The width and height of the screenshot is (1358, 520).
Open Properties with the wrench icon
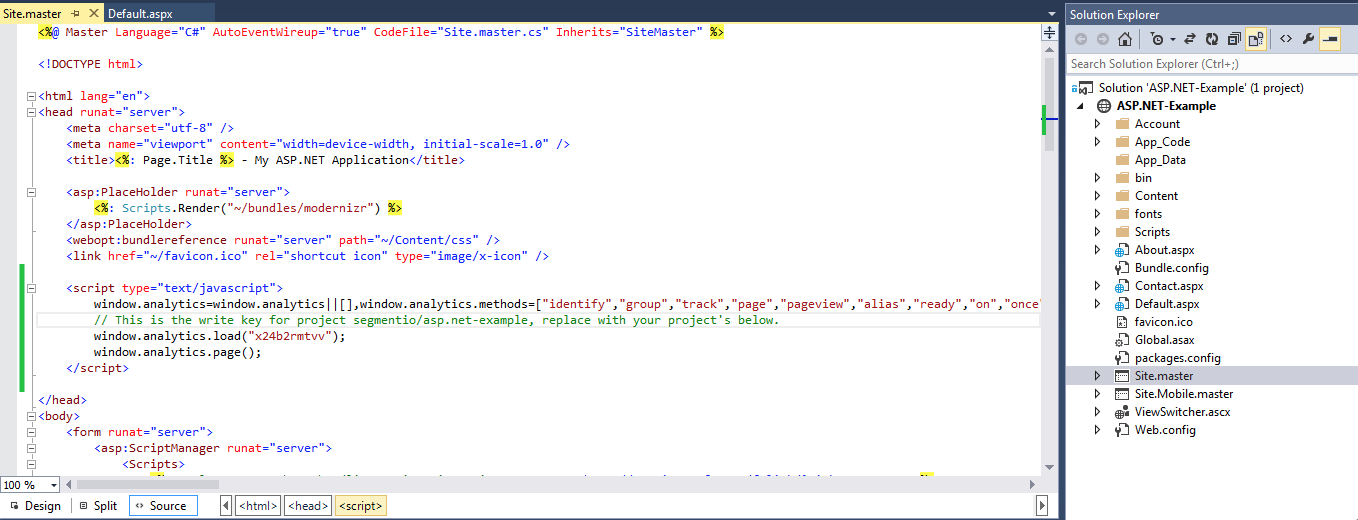coord(1307,39)
